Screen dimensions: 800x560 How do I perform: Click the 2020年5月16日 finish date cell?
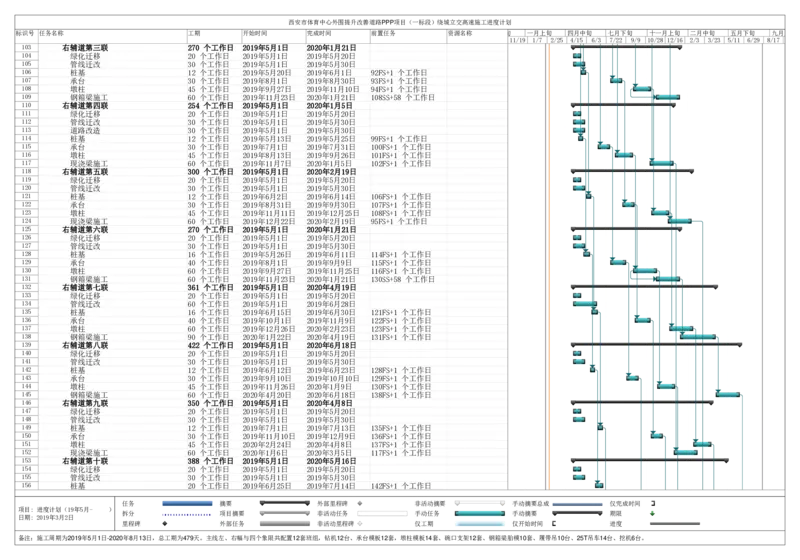(330, 460)
